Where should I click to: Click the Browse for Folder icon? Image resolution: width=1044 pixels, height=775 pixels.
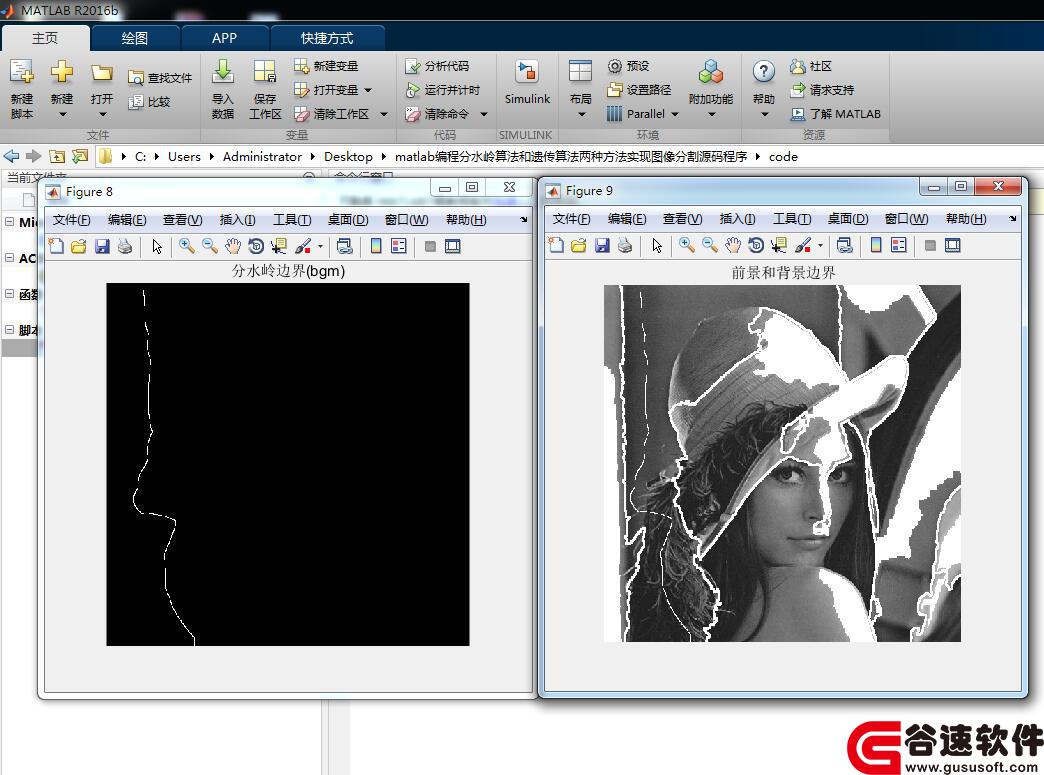(80, 156)
